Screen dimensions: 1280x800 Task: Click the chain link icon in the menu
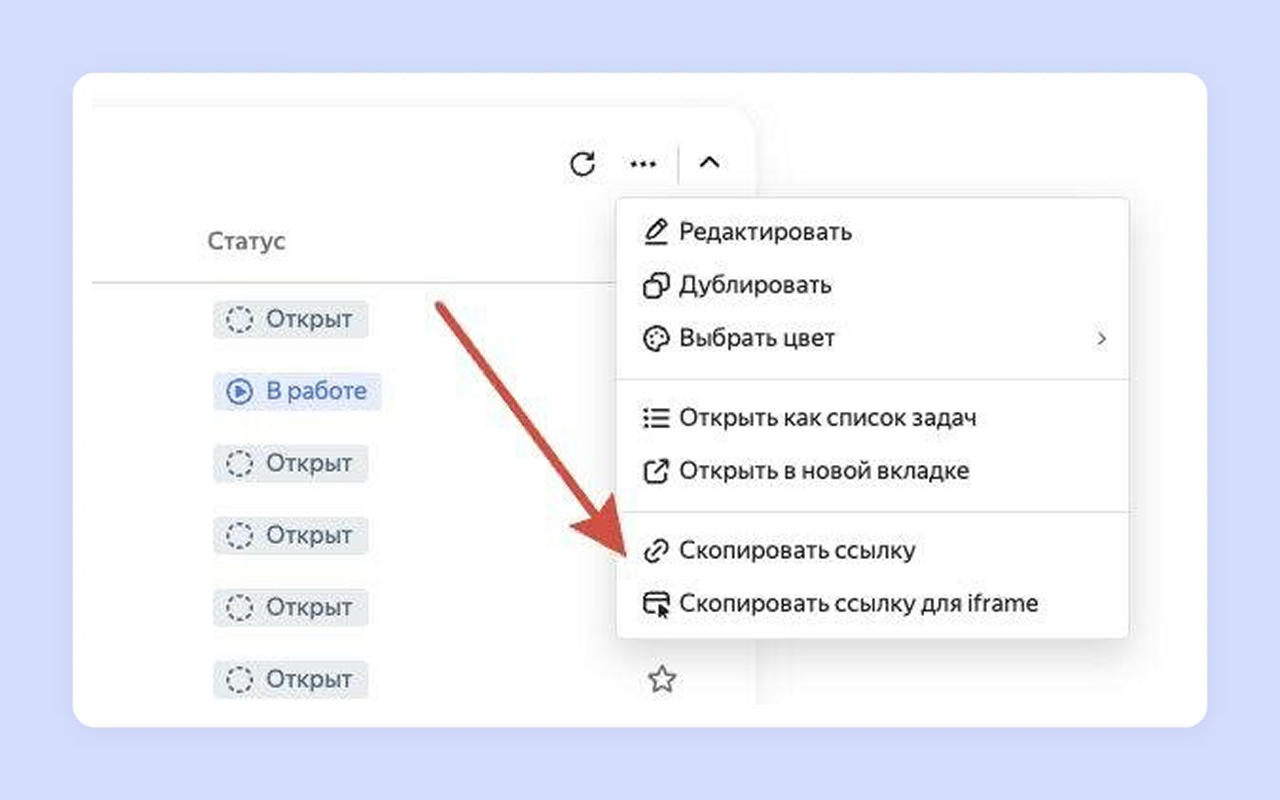click(655, 551)
